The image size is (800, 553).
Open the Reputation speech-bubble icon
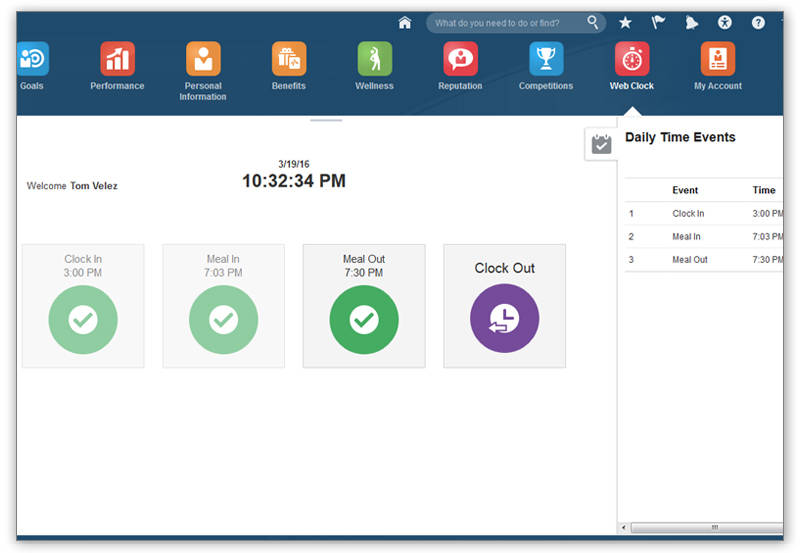point(460,59)
